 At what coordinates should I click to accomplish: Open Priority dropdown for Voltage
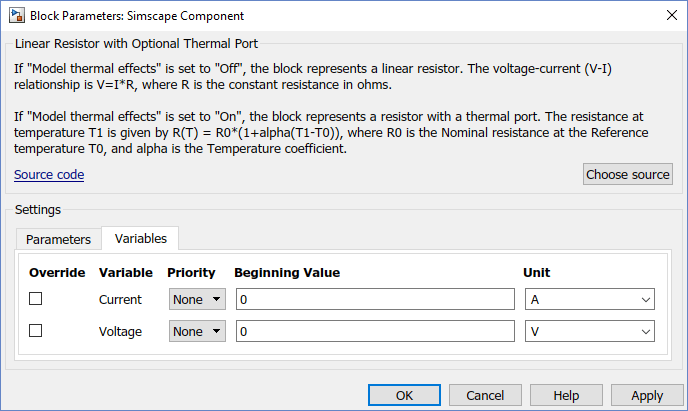click(197, 331)
